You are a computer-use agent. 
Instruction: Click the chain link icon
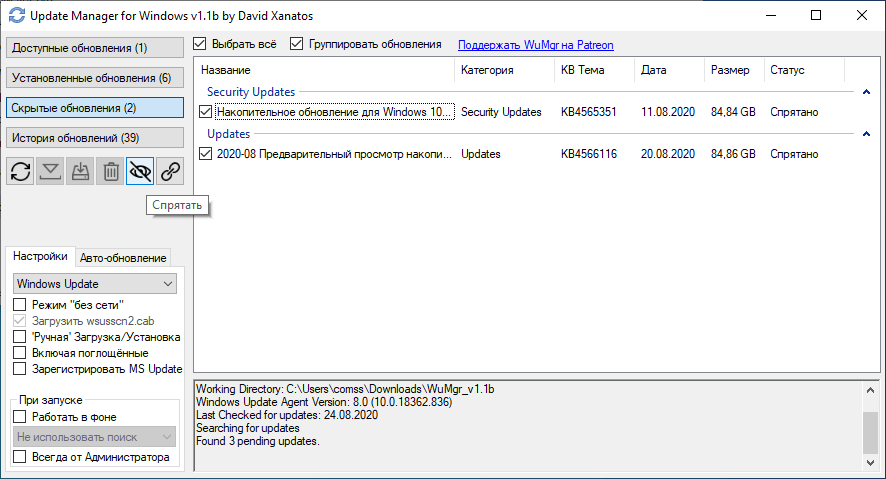point(170,171)
